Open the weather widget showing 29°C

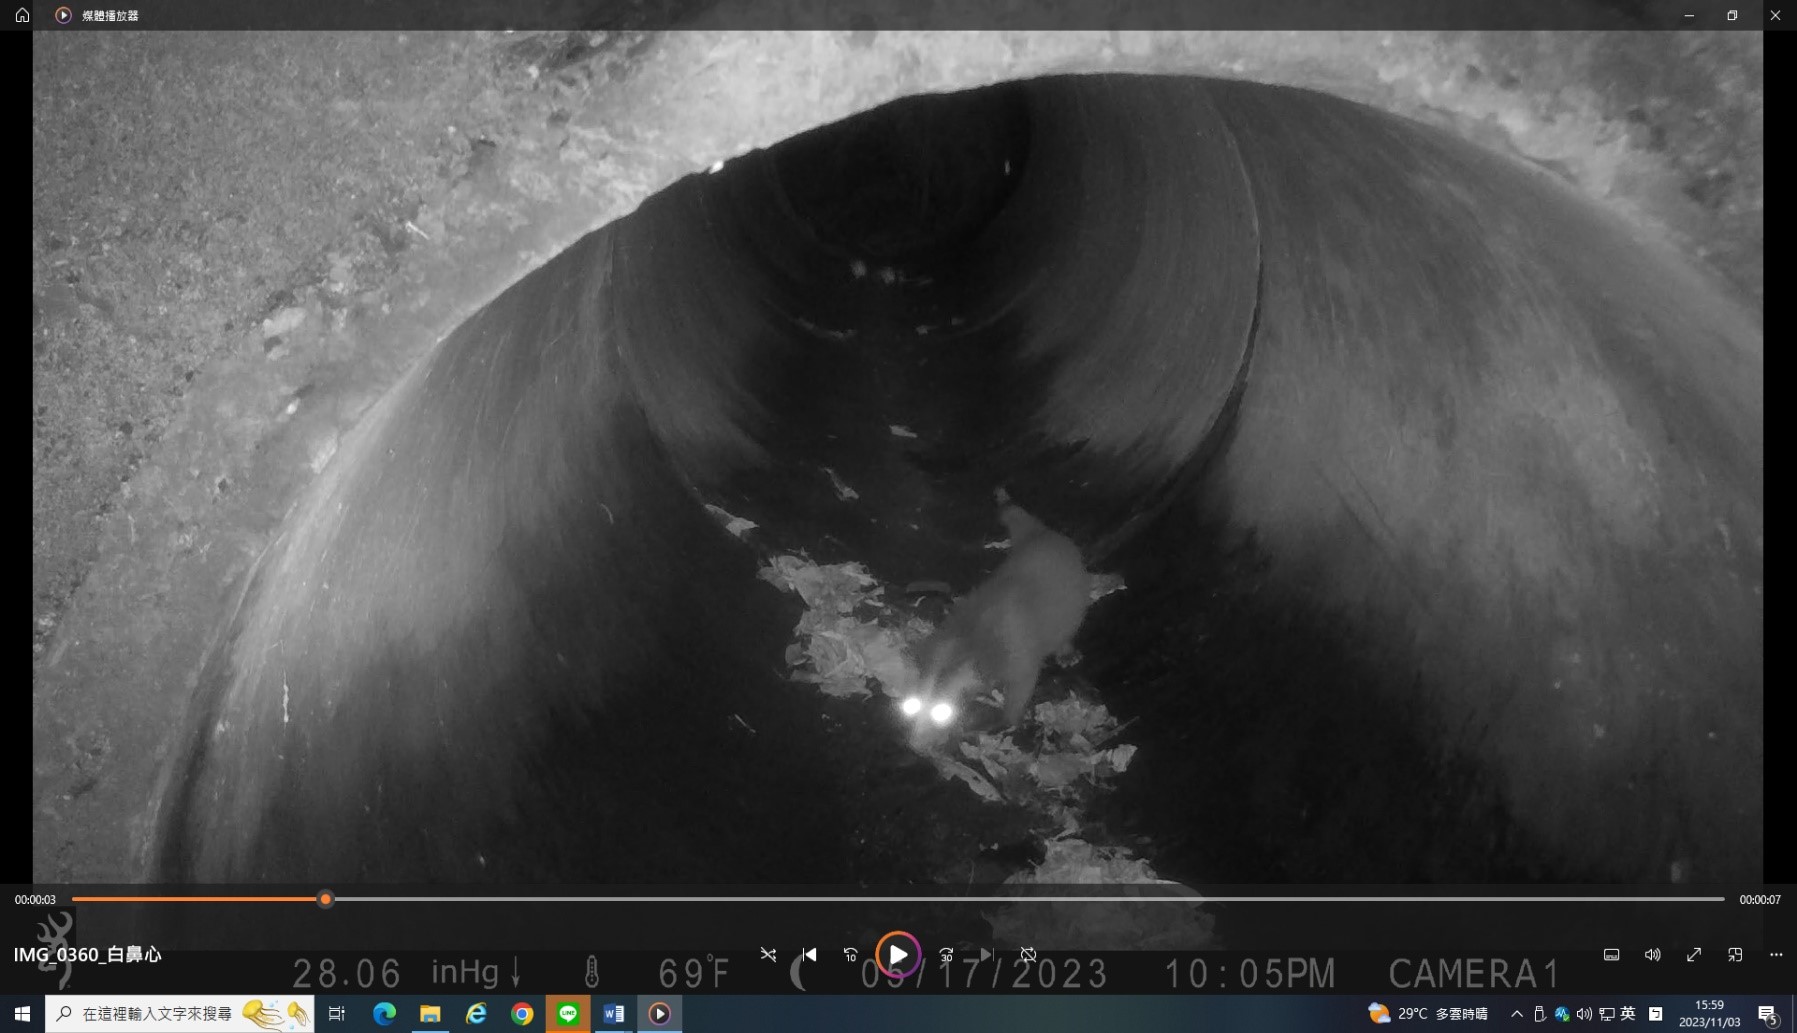(x=1428, y=1014)
